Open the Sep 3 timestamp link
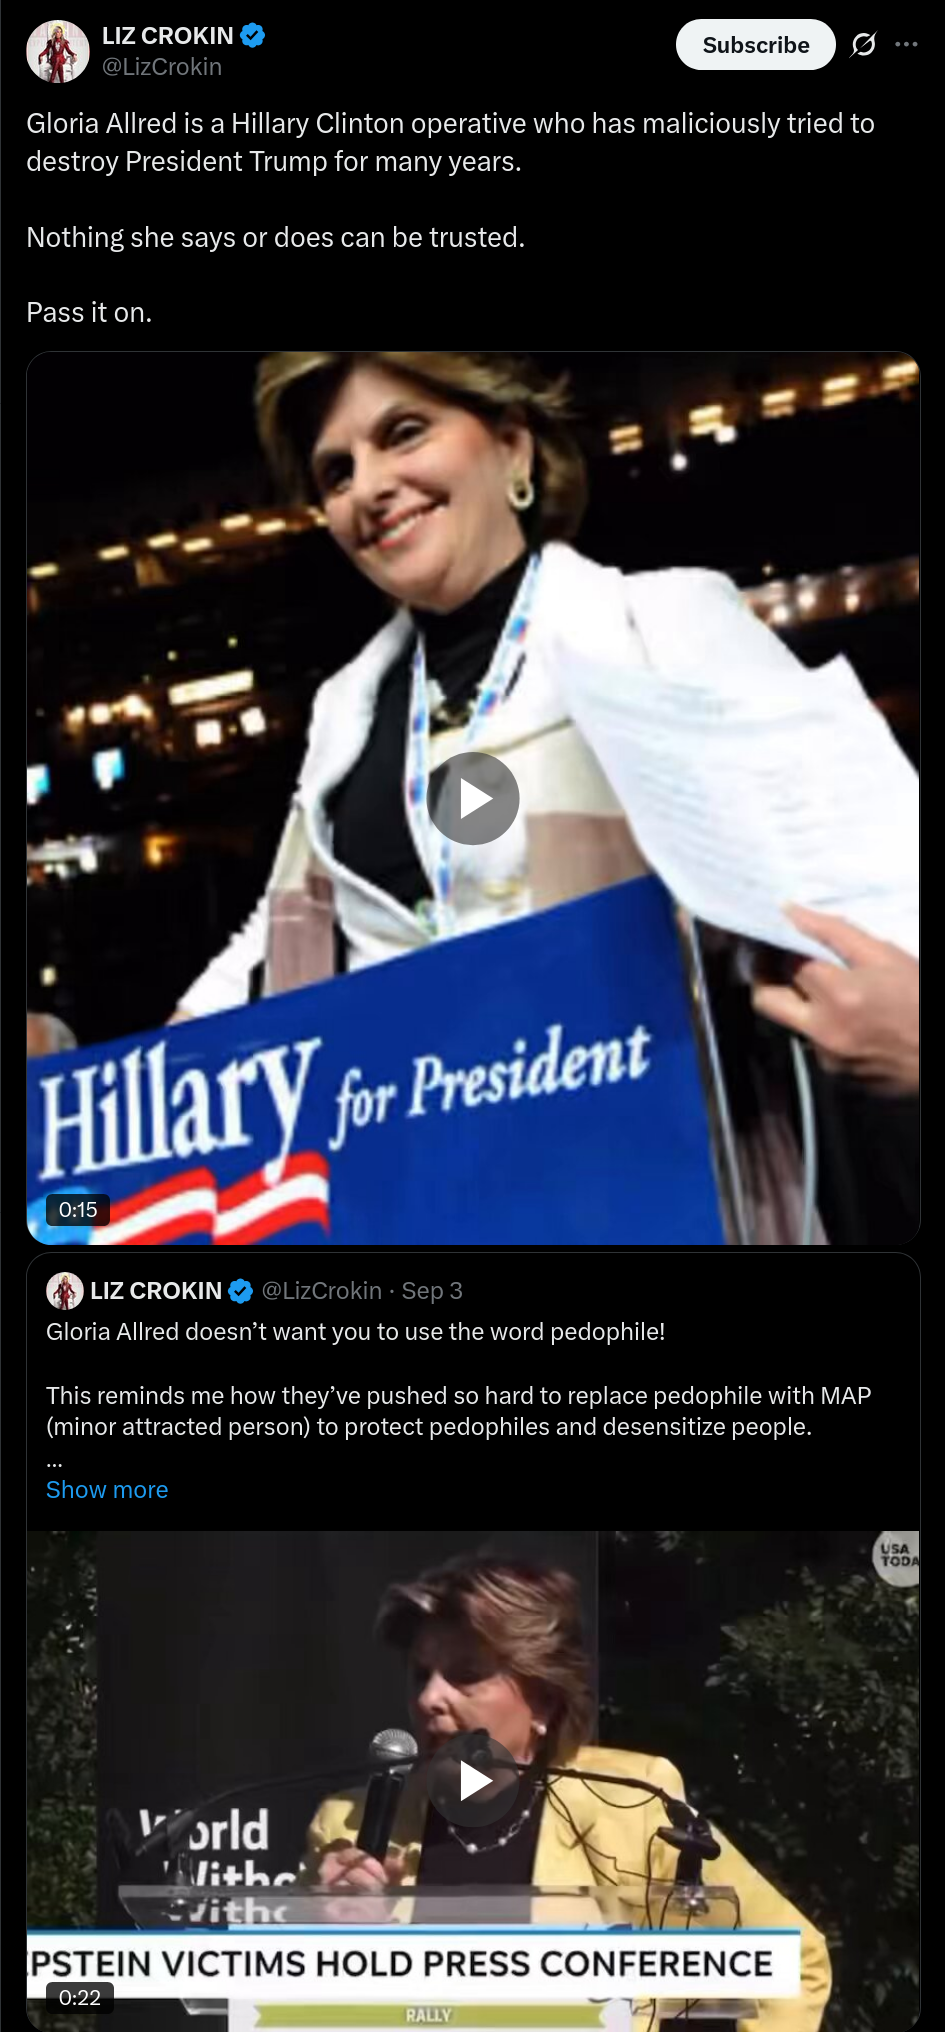This screenshot has width=945, height=2033. pos(432,1291)
